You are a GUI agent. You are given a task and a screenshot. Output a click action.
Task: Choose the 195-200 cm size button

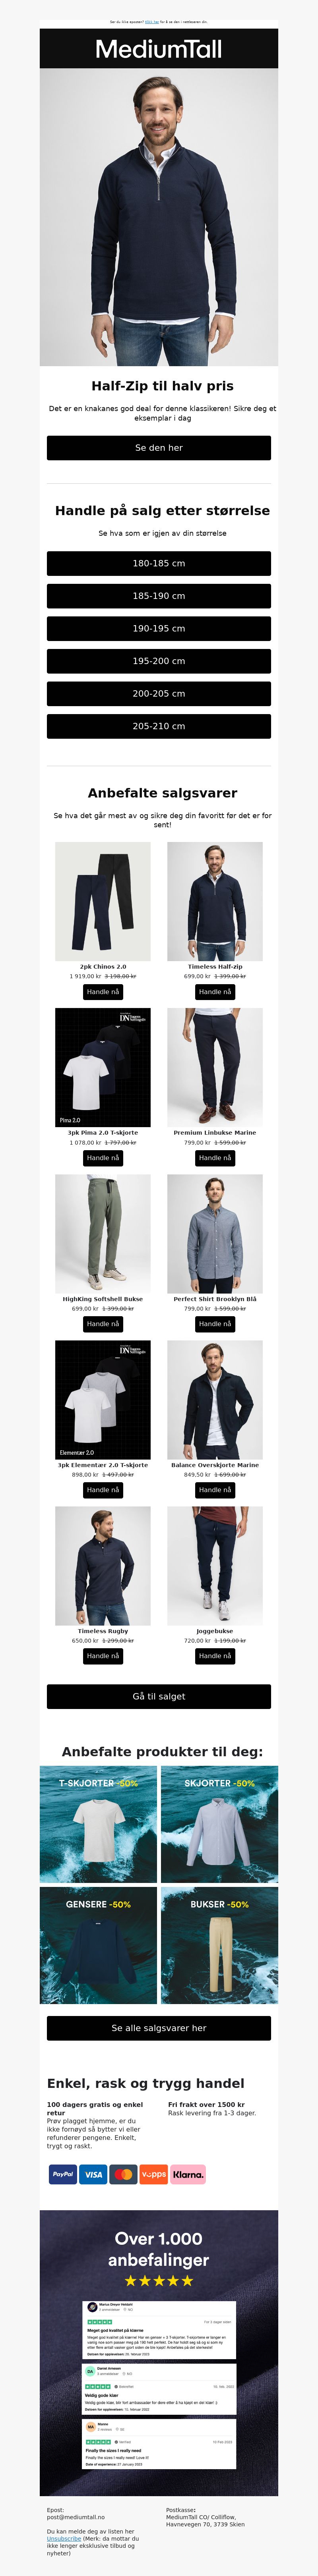[159, 661]
